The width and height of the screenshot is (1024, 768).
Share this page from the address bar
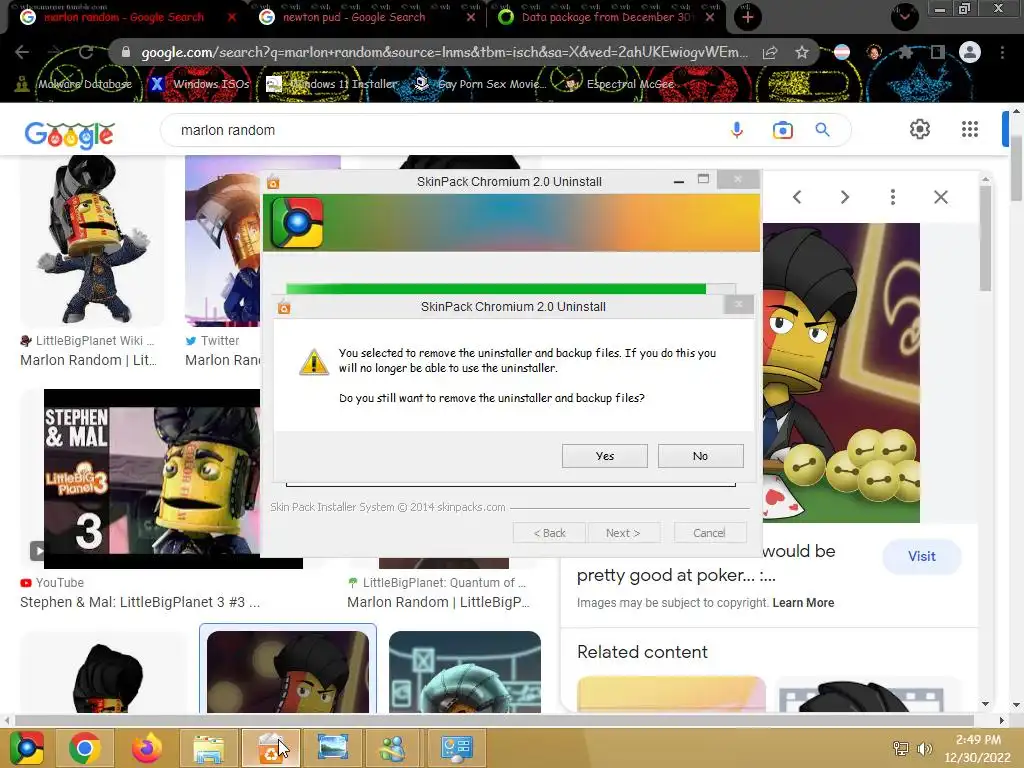770,52
